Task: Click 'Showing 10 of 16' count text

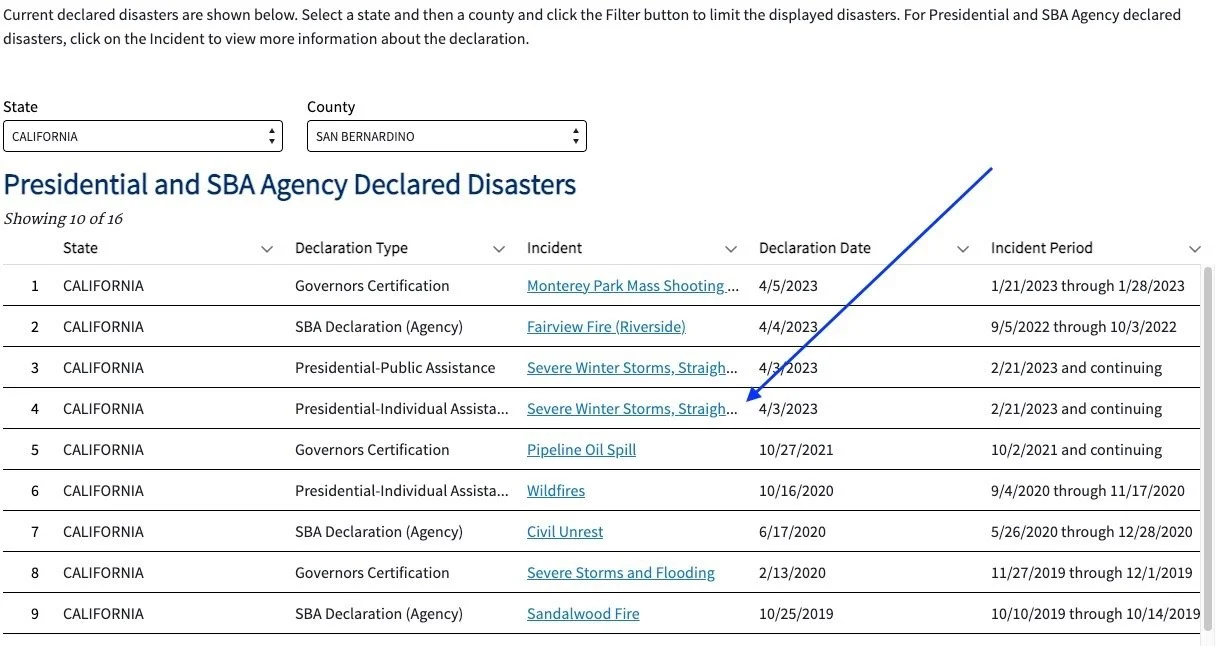Action: [63, 219]
